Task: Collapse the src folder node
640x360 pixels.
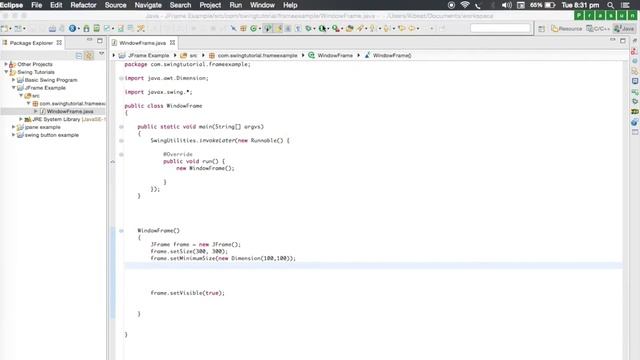Action: point(21,96)
